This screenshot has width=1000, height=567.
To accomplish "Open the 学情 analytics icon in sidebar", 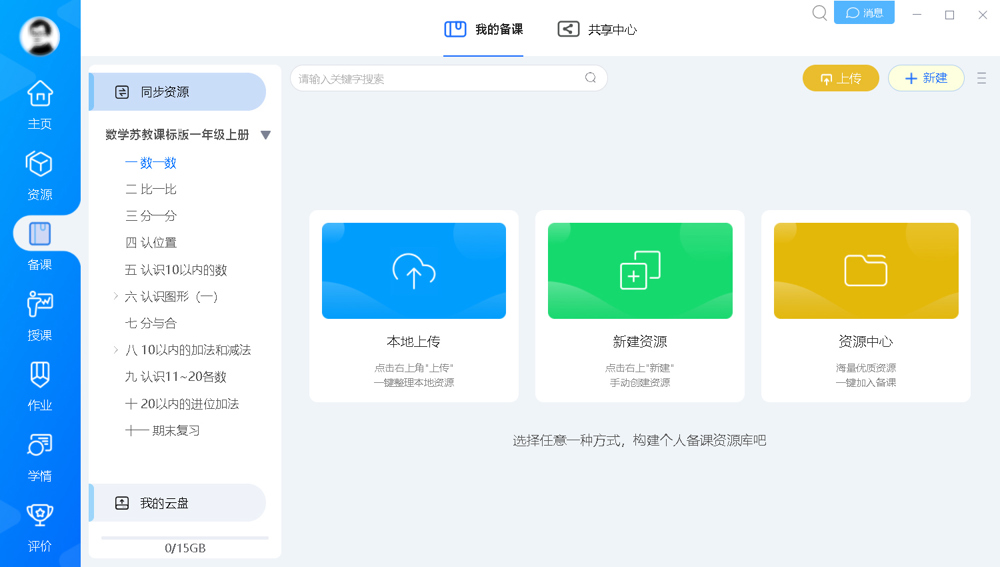I will (x=40, y=446).
